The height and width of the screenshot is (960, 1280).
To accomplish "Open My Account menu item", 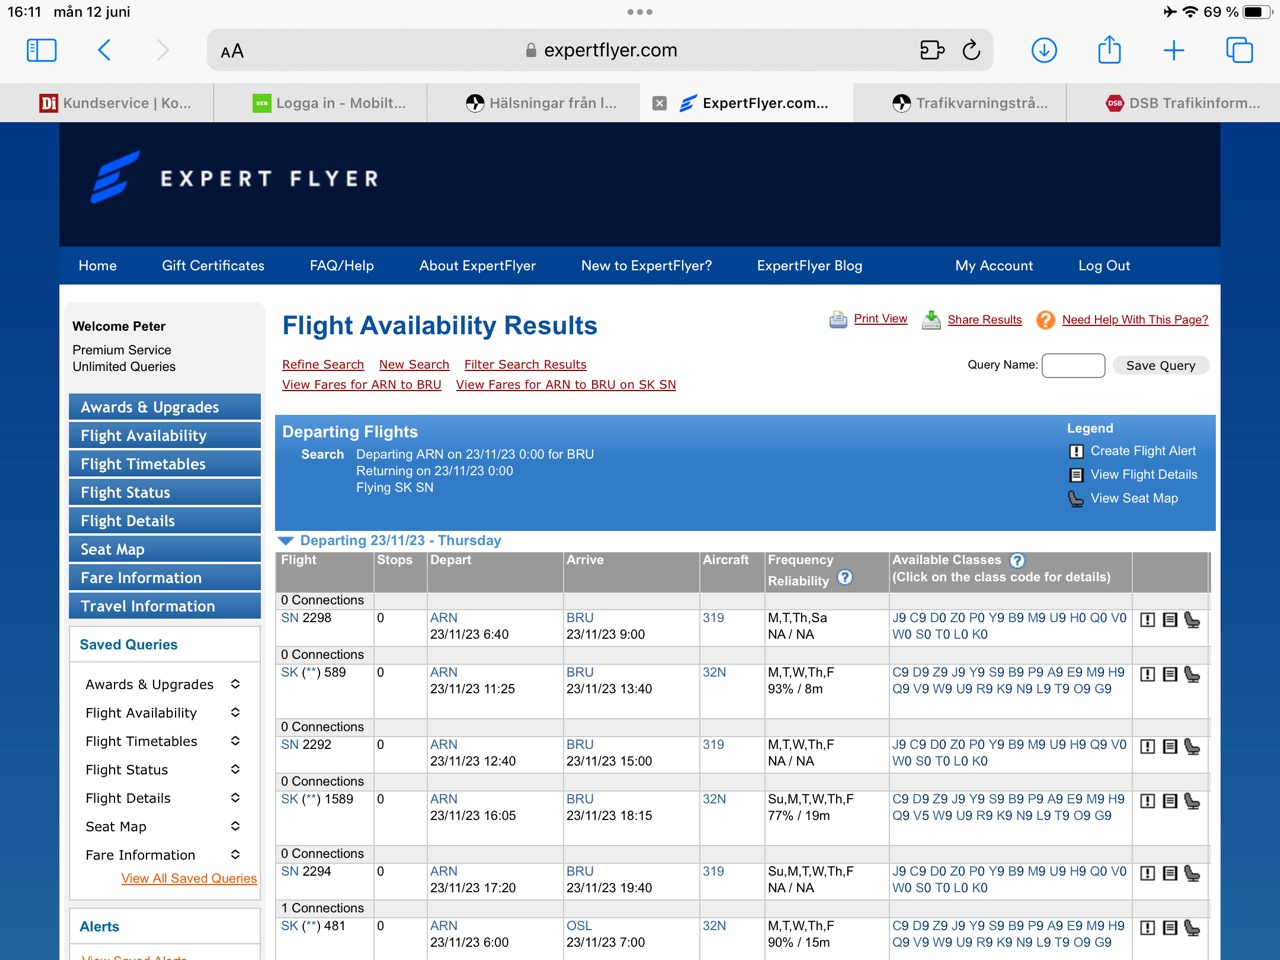I will (993, 266).
